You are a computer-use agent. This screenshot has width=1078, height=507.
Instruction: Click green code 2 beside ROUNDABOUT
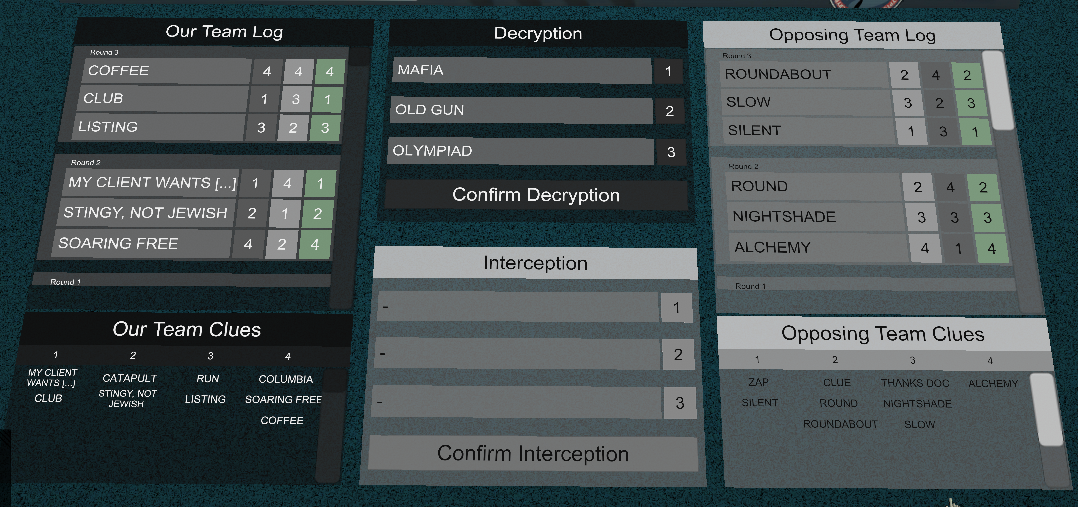pyautogui.click(x=967, y=76)
